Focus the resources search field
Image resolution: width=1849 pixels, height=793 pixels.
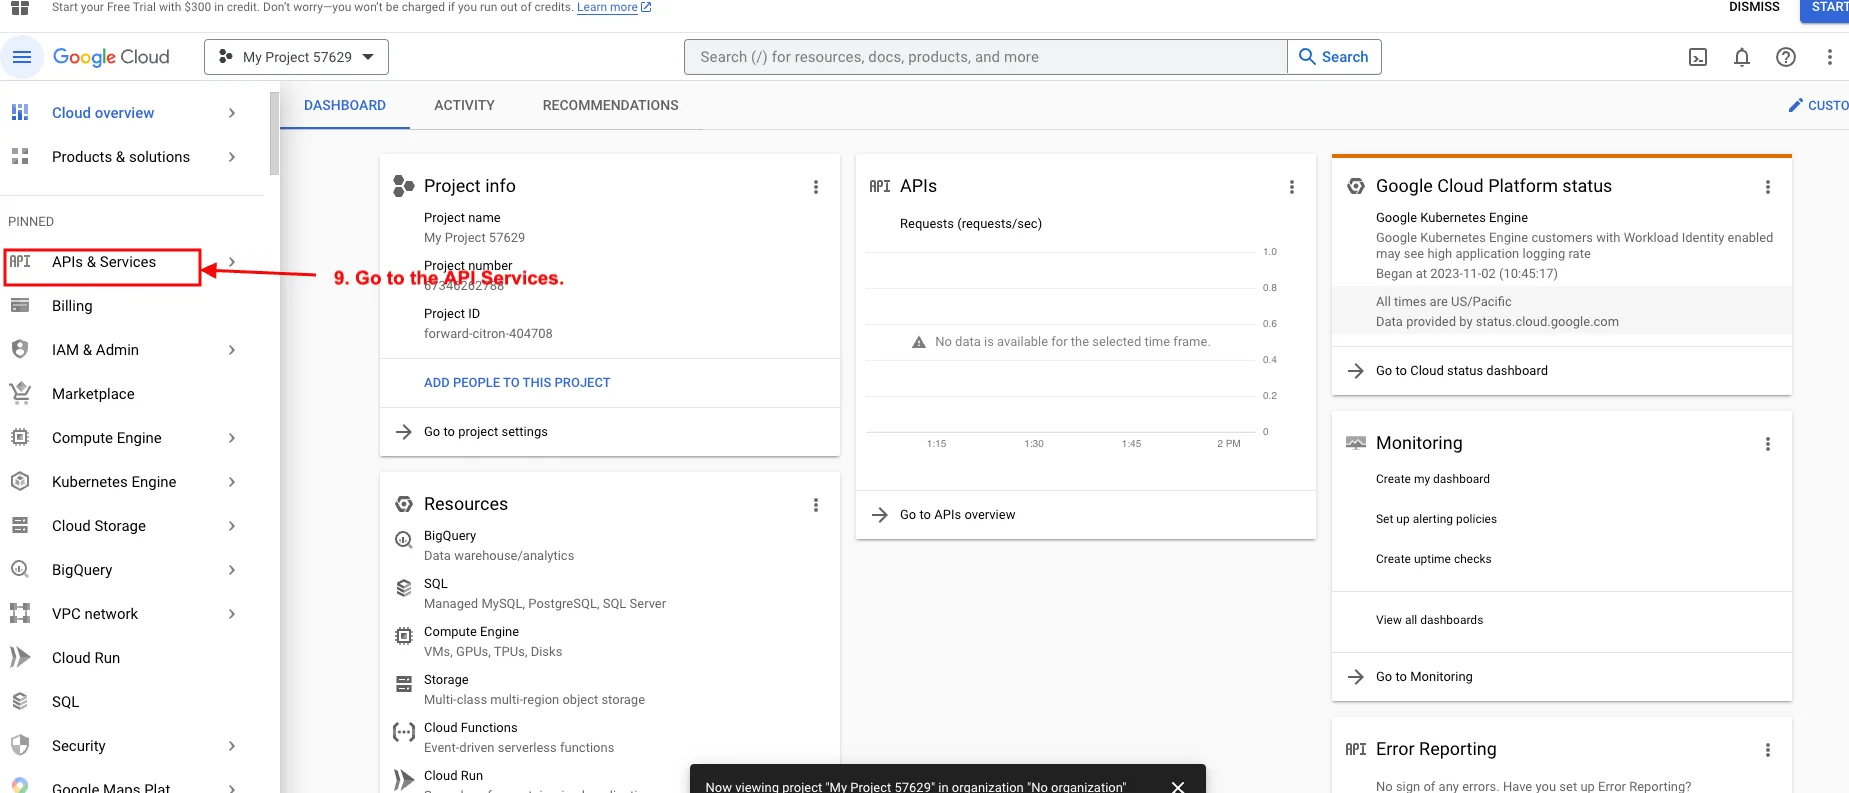(x=985, y=57)
